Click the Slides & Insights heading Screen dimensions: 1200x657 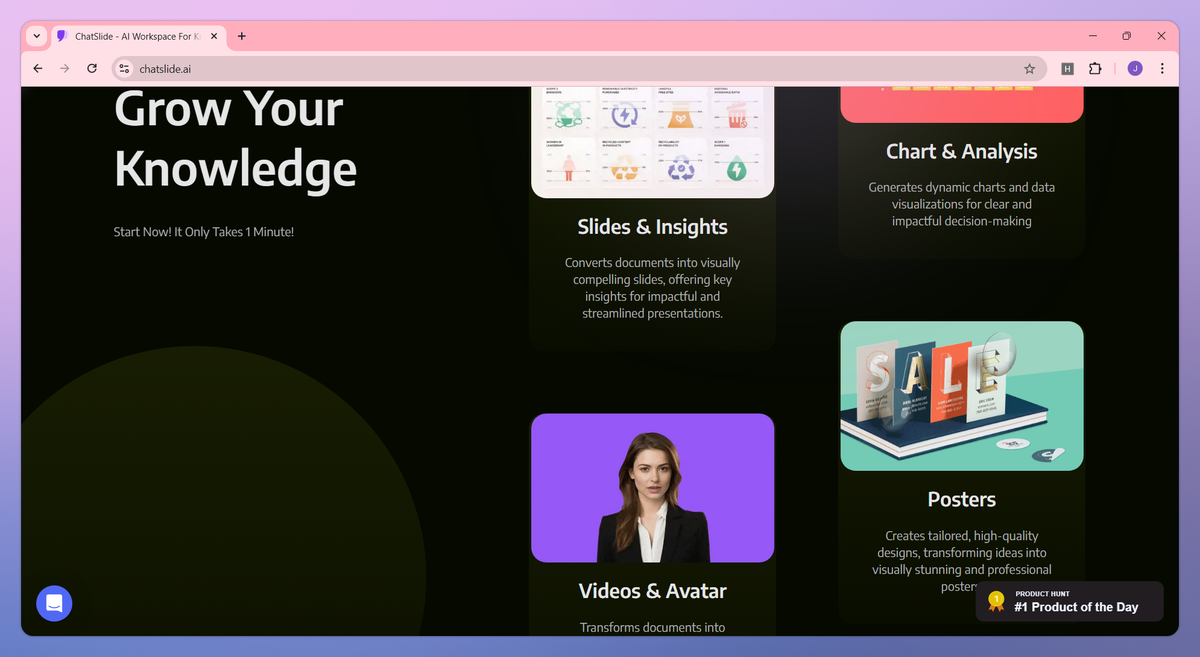[x=652, y=227]
